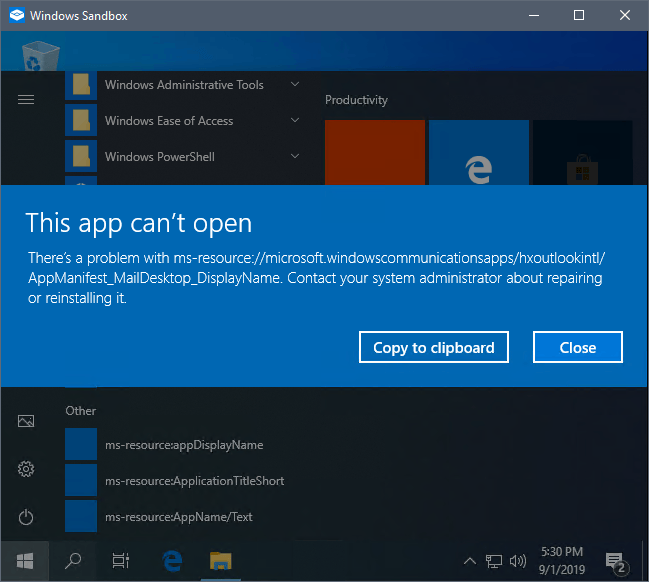Open the Start menu hamburger icon

tap(26, 99)
